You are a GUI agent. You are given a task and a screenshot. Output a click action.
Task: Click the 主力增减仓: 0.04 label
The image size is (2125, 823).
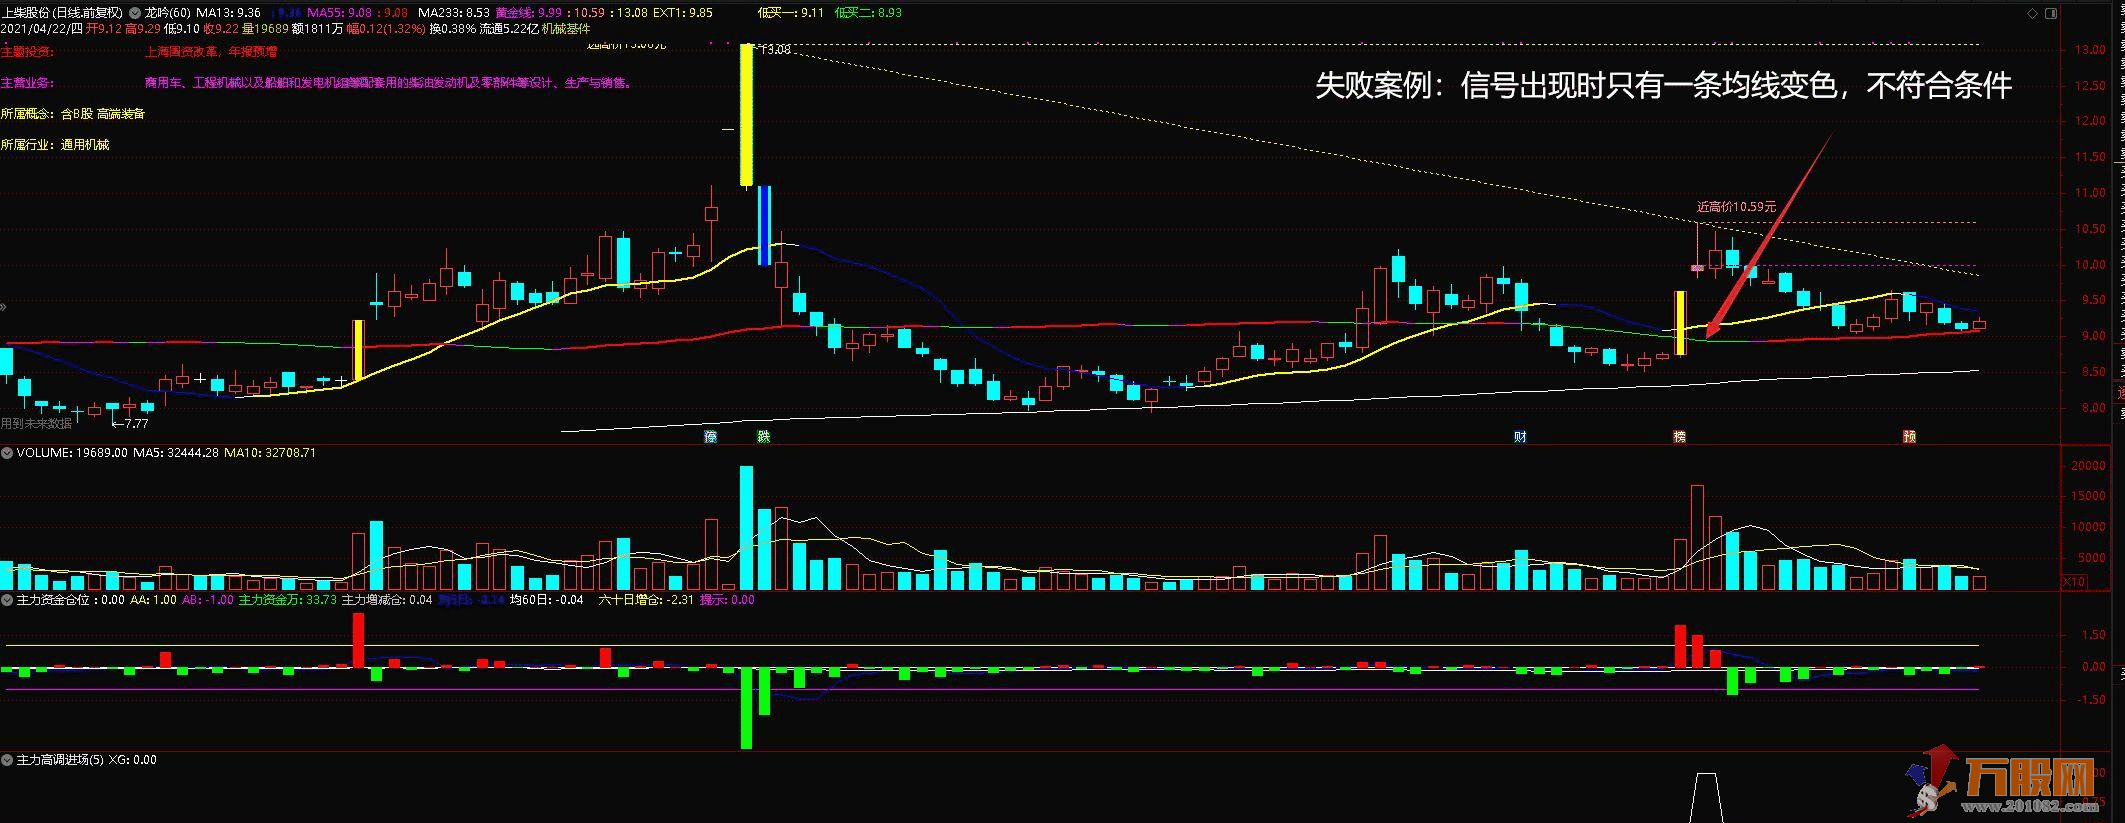point(387,600)
